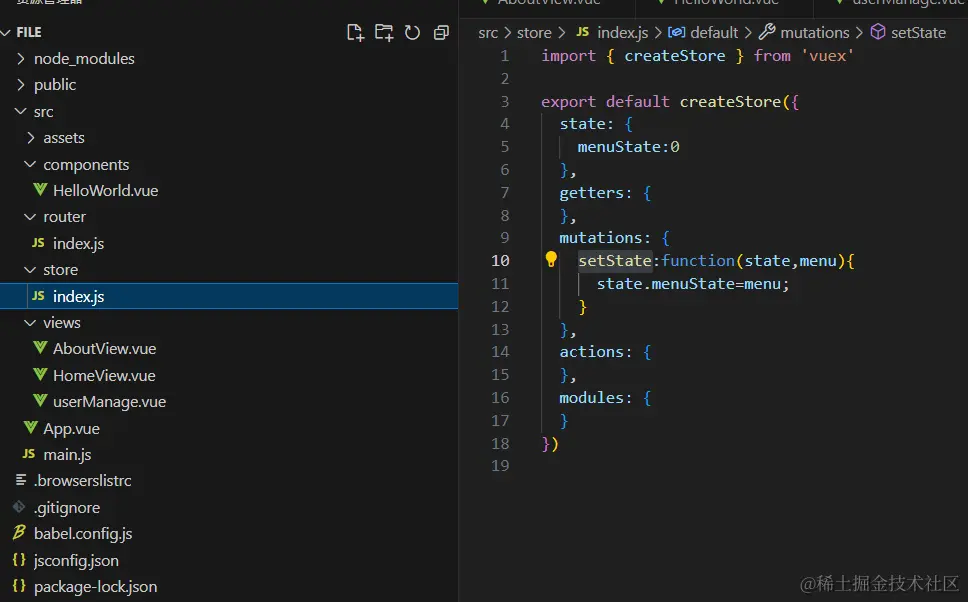Expand the assets folder
Screen dimensions: 968x602
[30, 138]
